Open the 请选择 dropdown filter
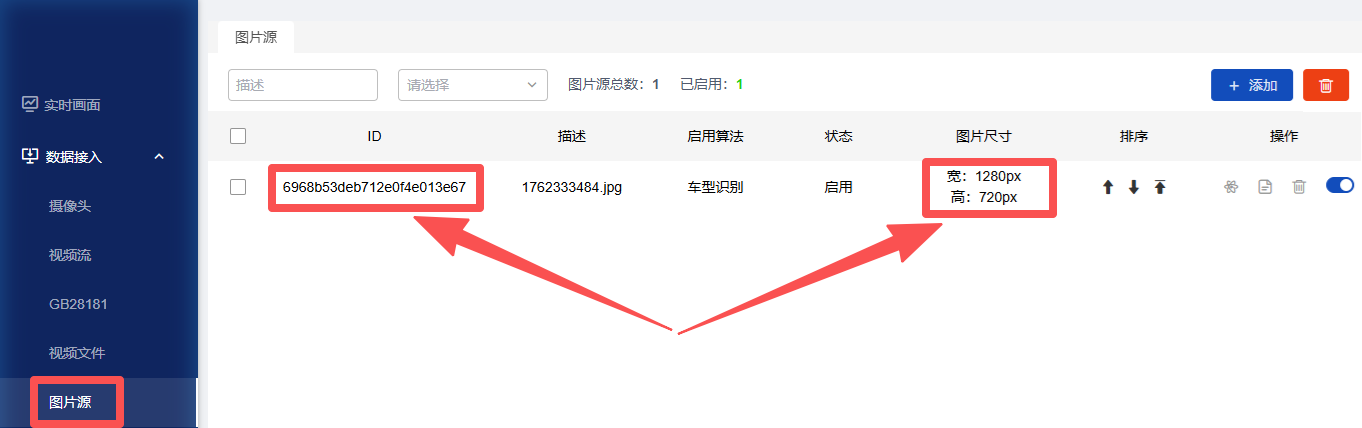 click(473, 85)
